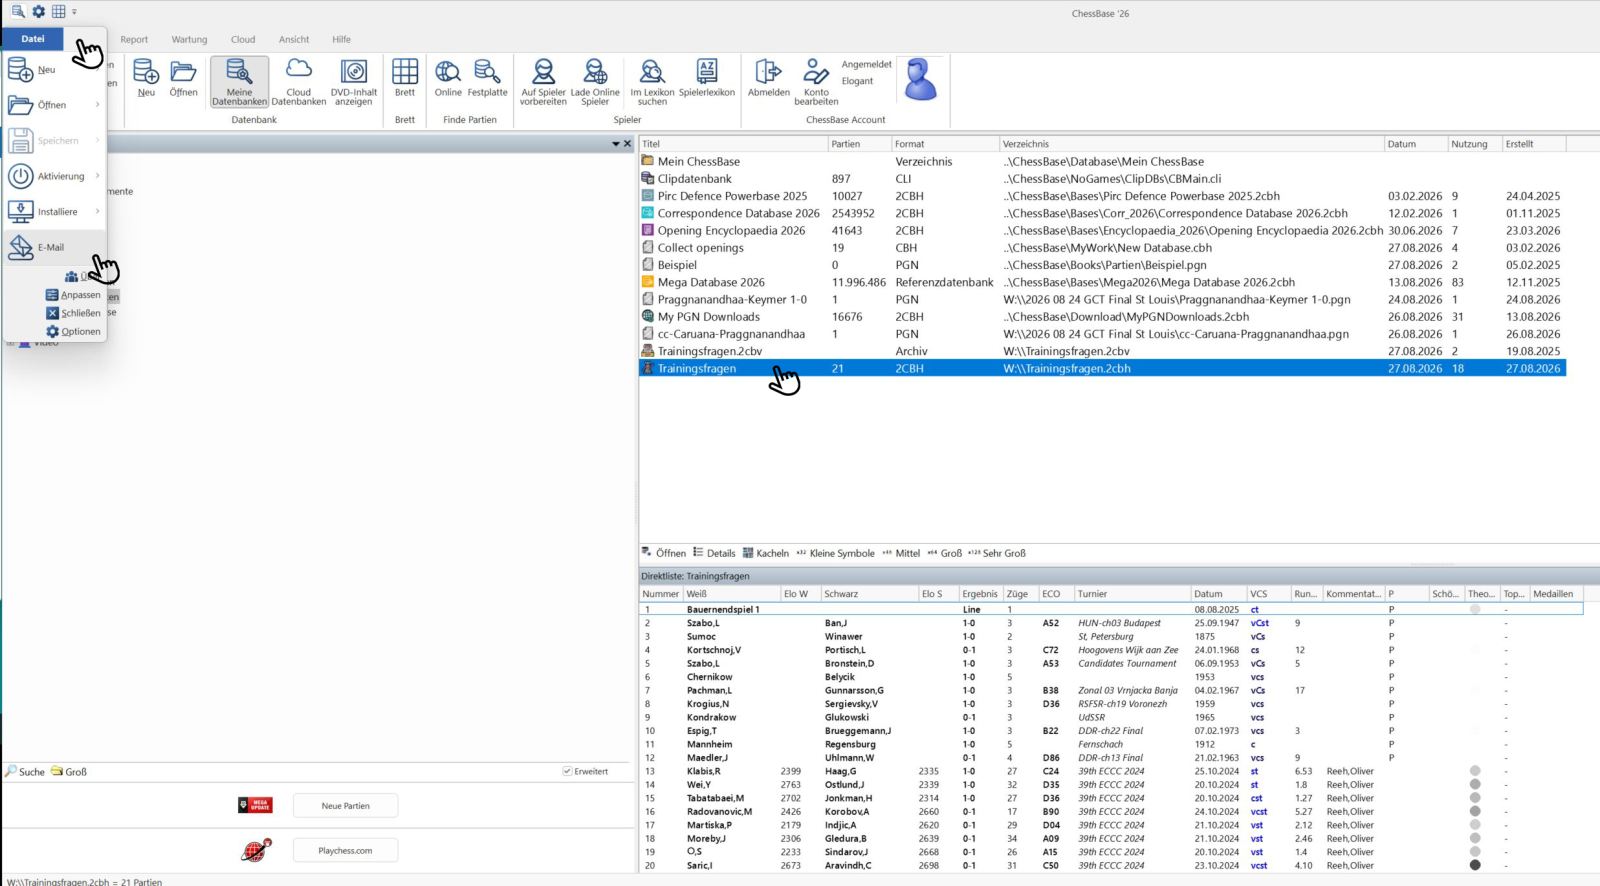Screen dimensions: 1600x886
Task: Click the Lade Online Spieler icon
Action: coord(595,82)
